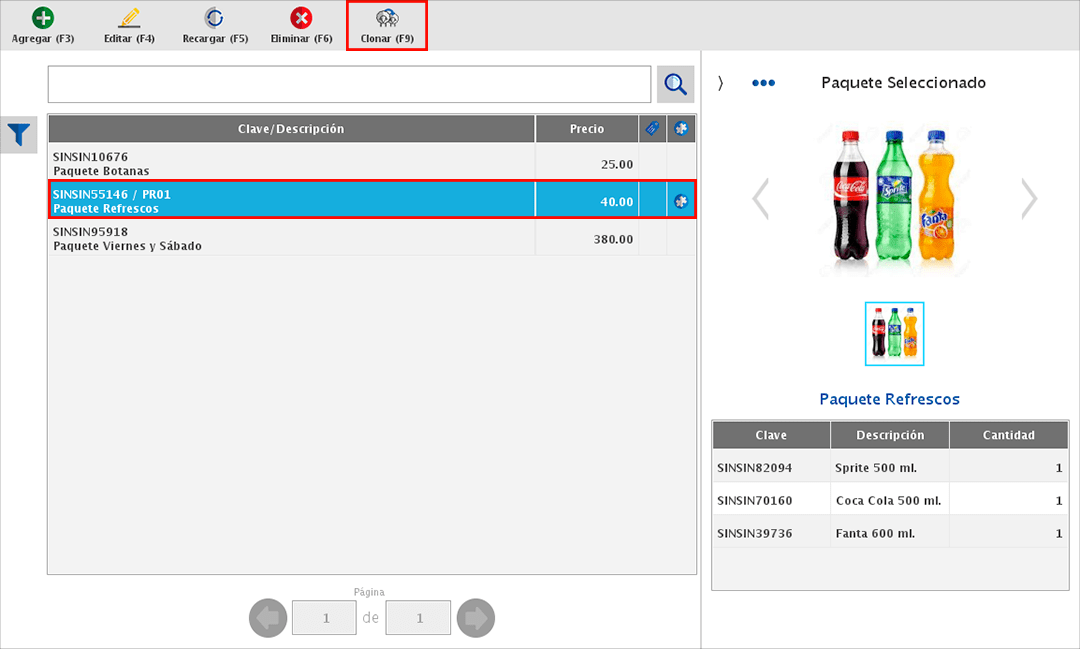
Task: Sort by Precio column header
Action: coord(587,129)
